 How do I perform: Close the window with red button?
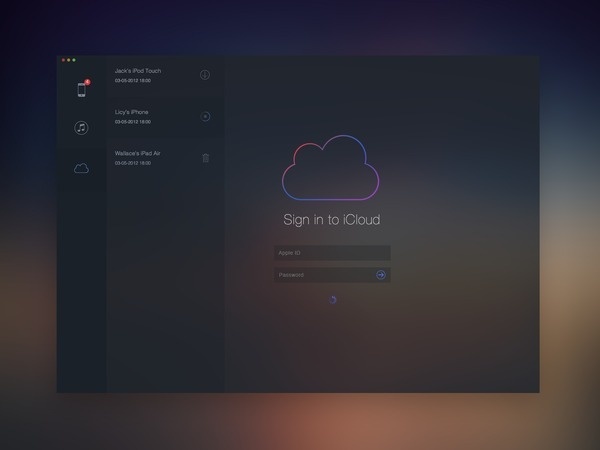(64, 60)
